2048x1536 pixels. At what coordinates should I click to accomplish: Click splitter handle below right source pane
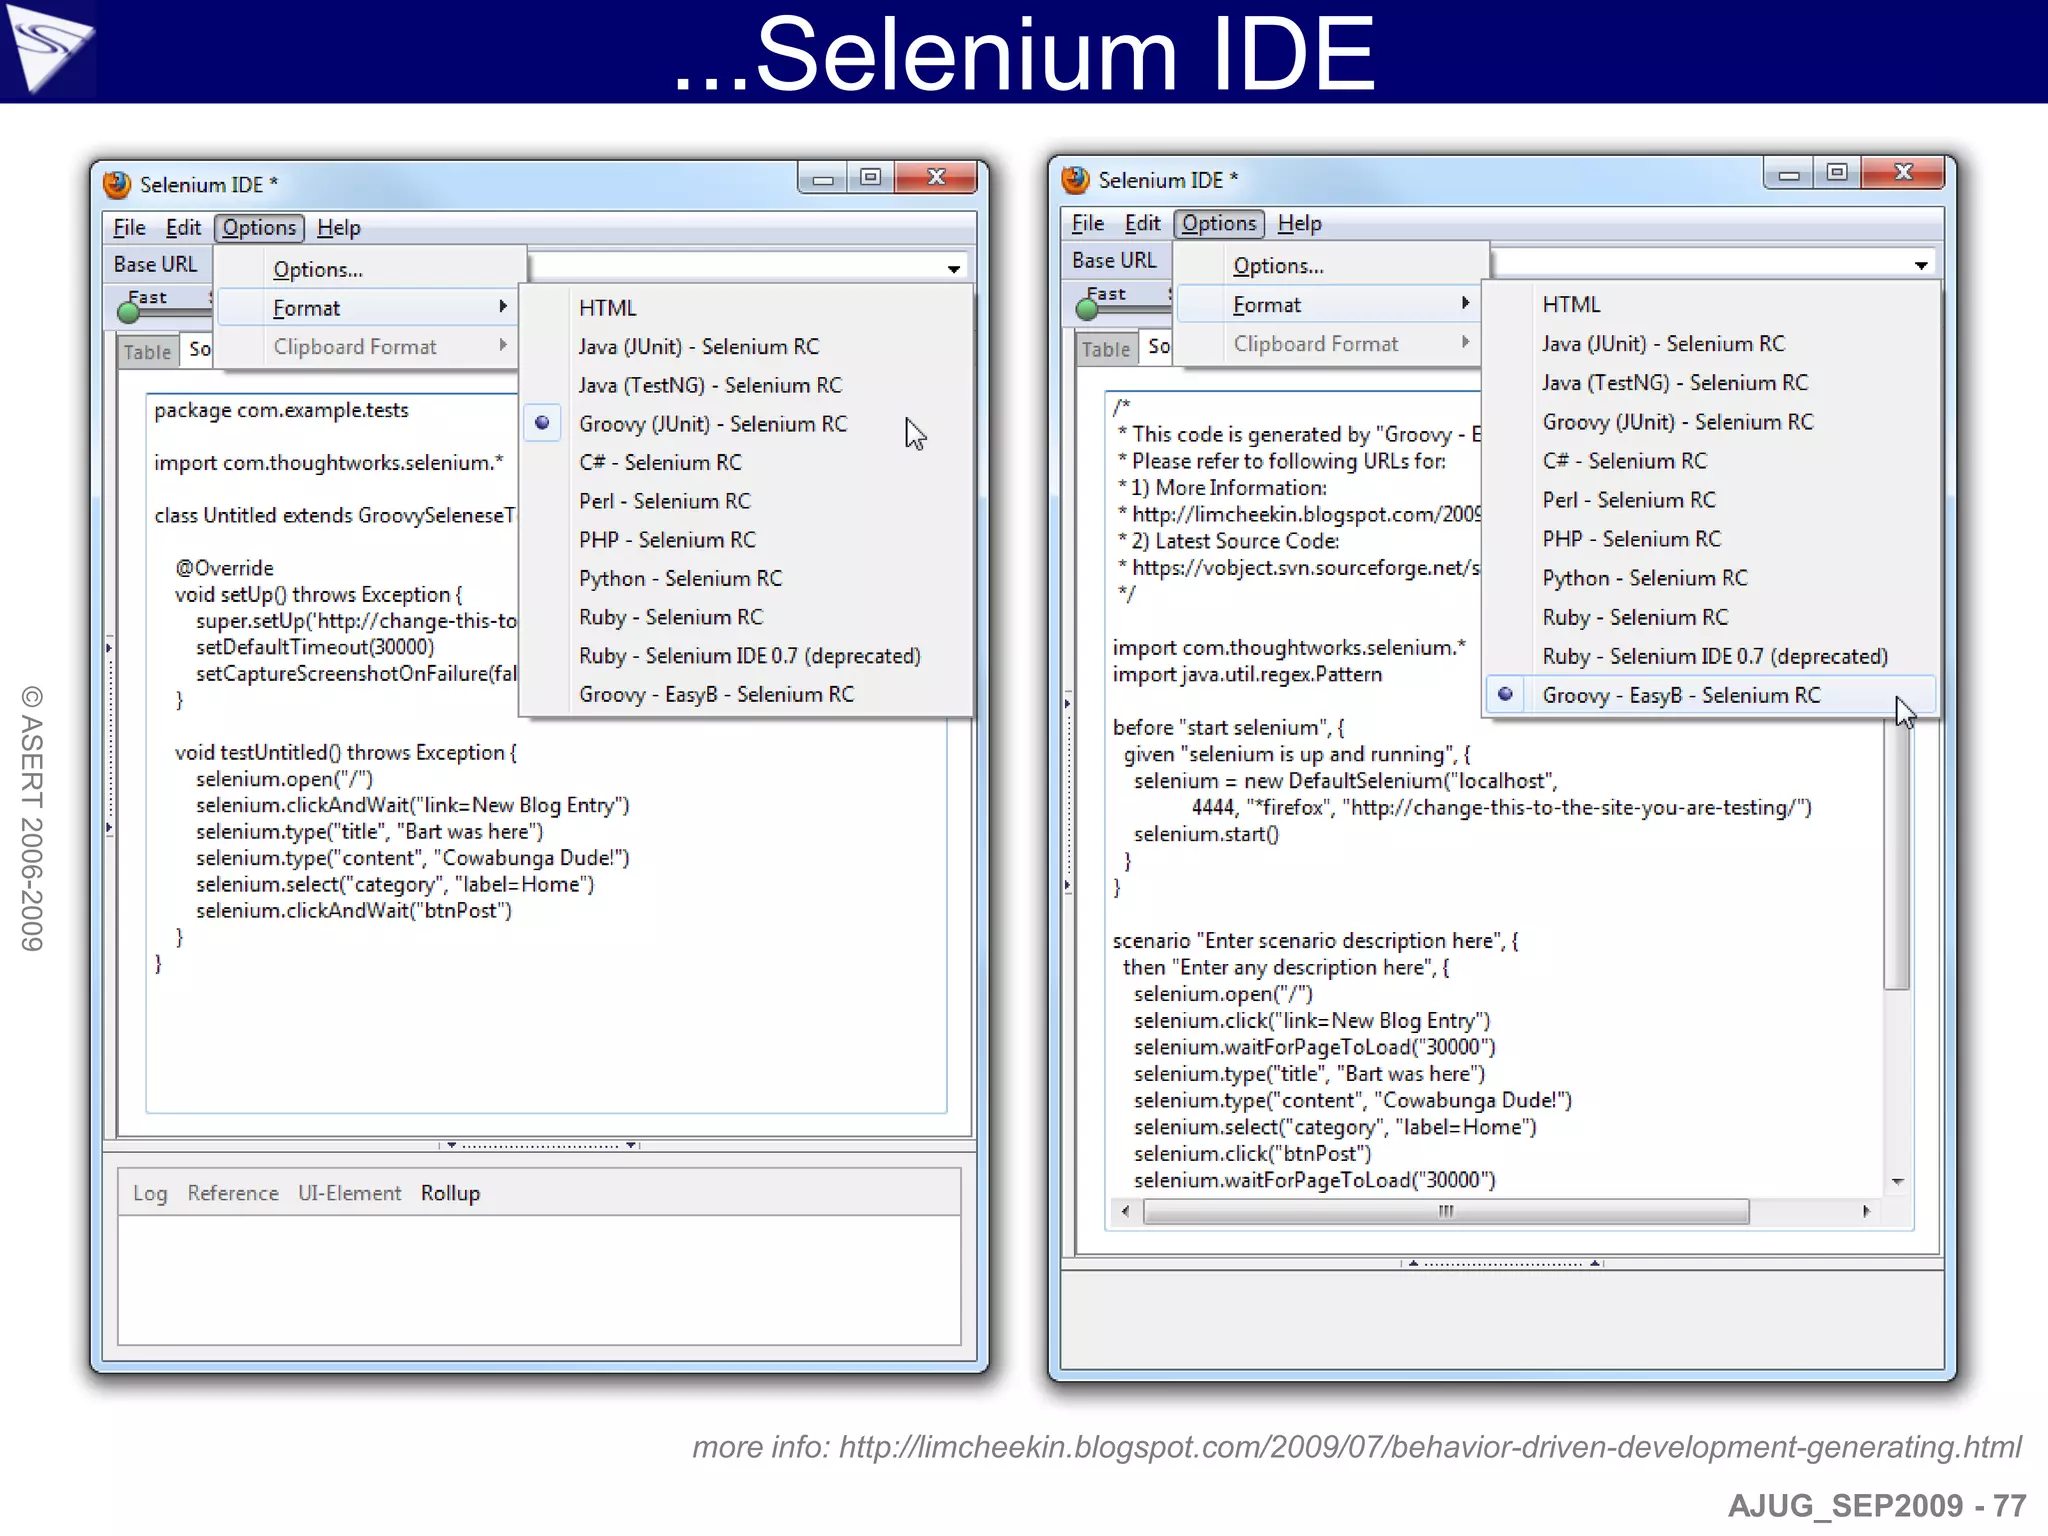pyautogui.click(x=1503, y=1263)
